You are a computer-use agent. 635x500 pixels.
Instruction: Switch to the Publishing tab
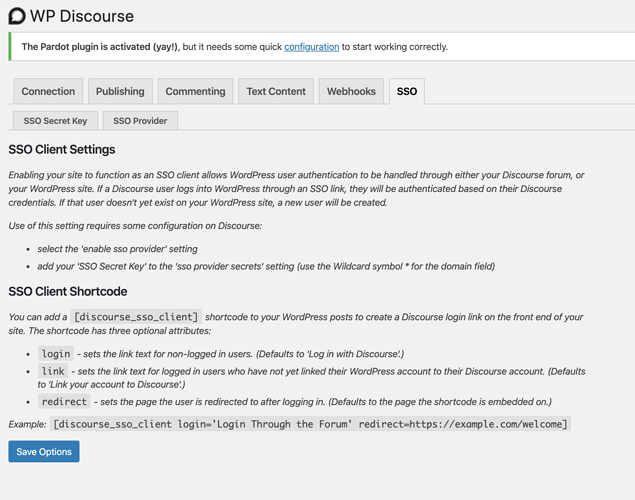coord(120,91)
